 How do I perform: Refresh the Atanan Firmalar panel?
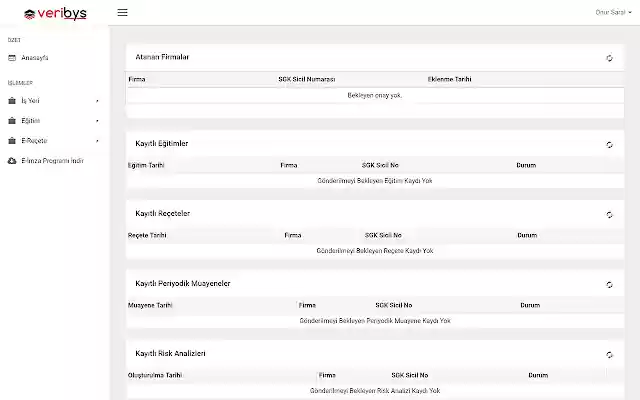point(609,58)
